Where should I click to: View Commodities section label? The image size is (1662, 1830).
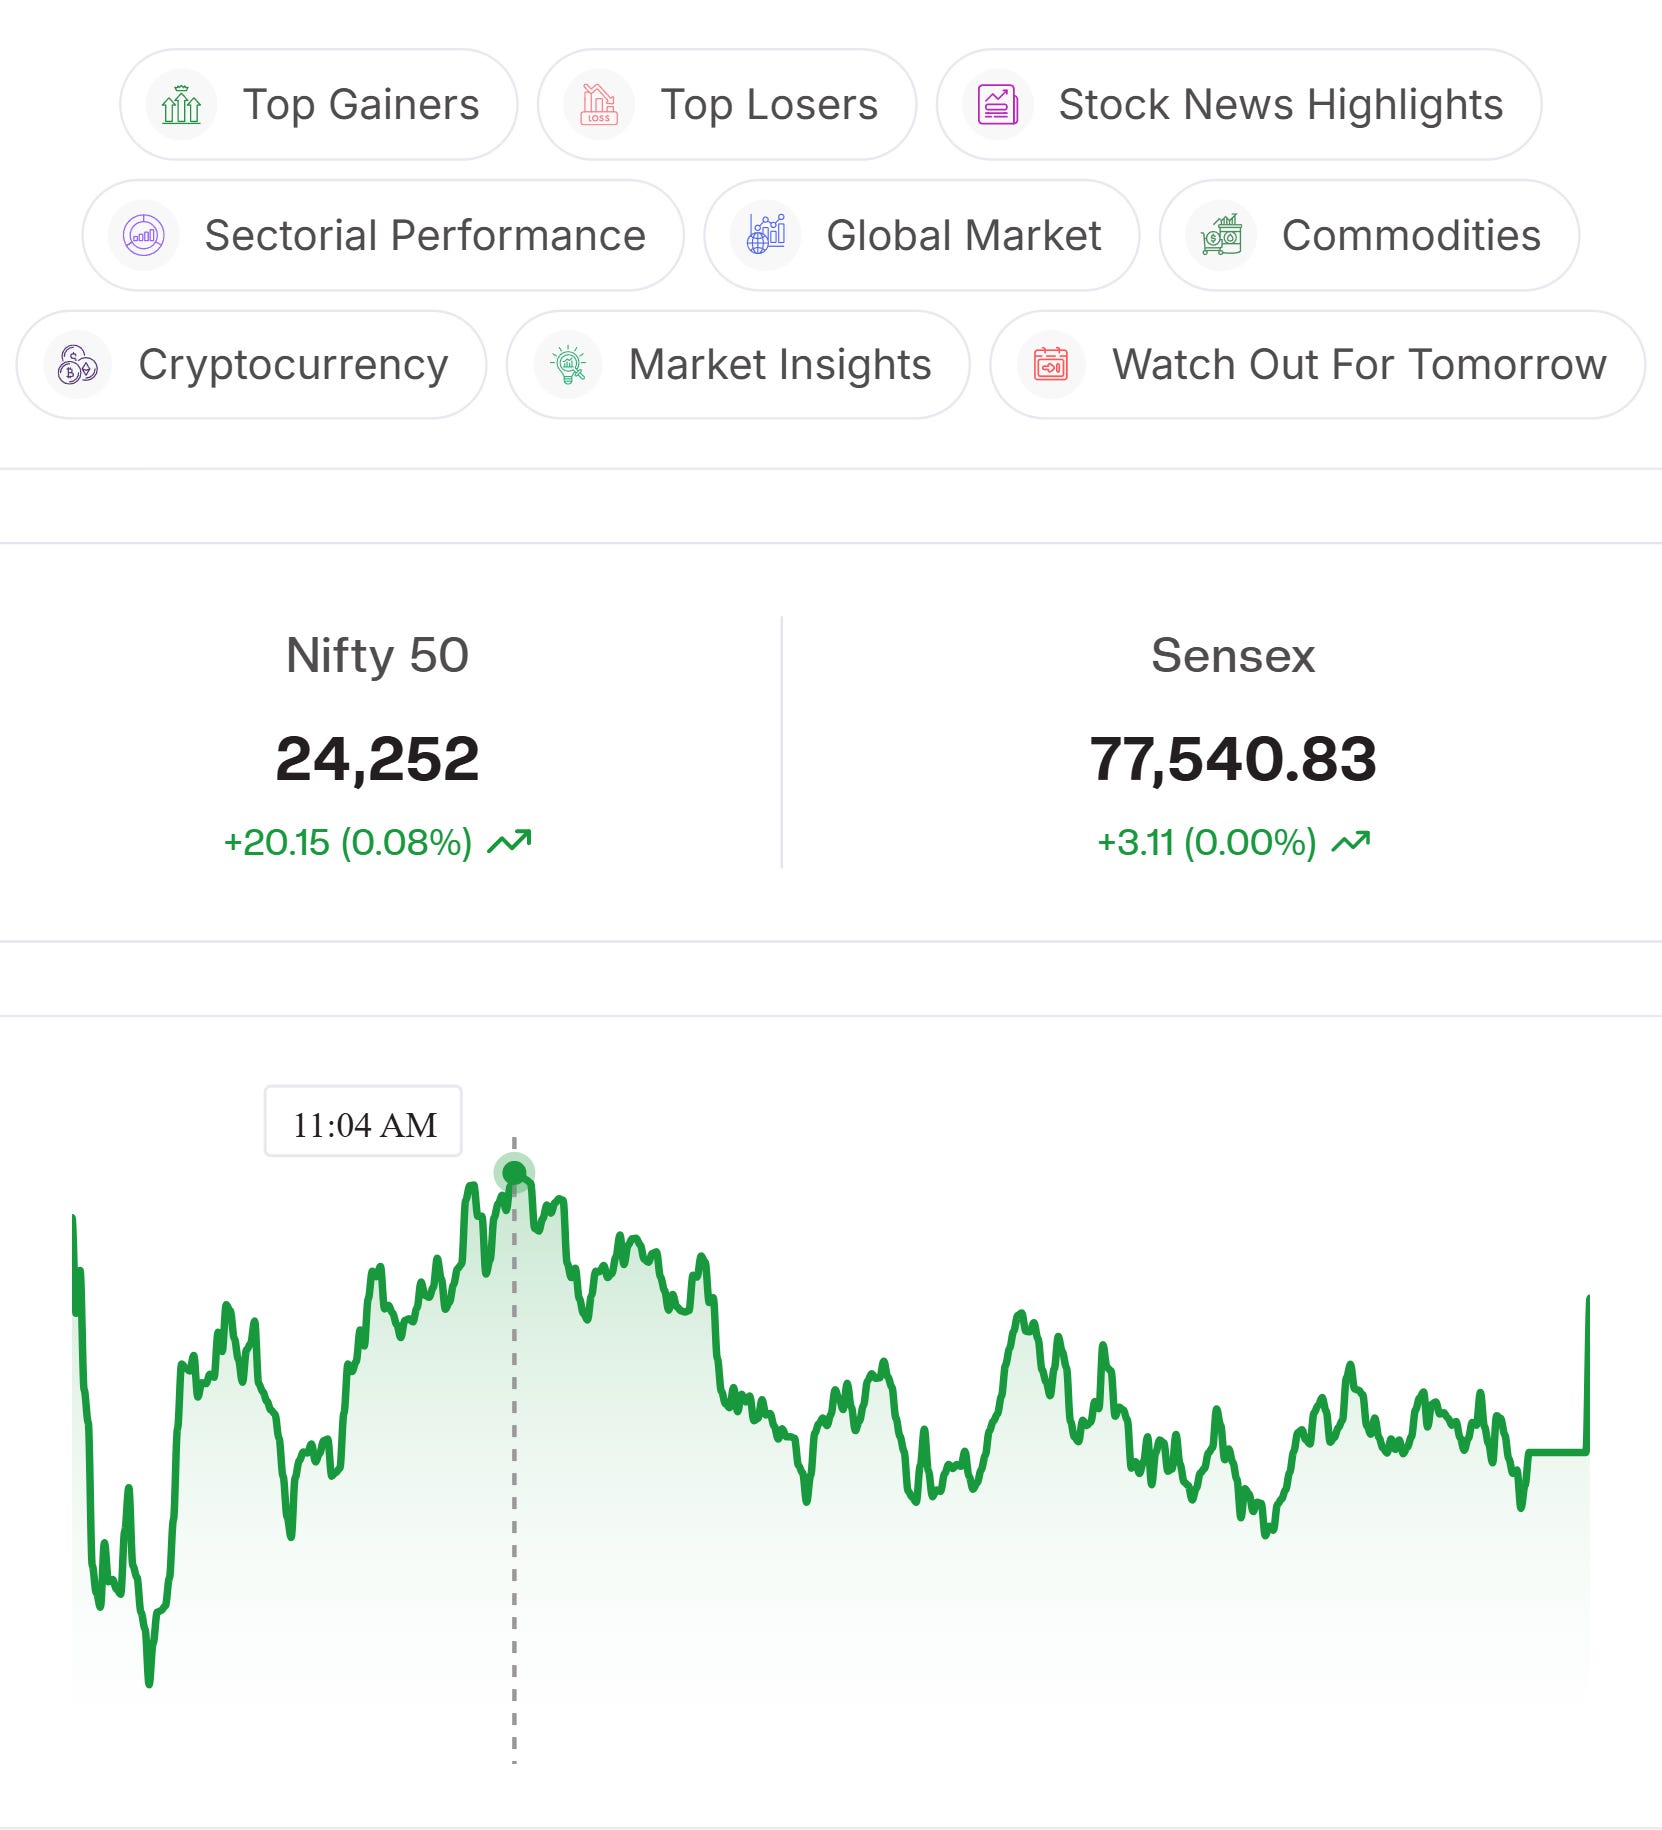[1411, 236]
